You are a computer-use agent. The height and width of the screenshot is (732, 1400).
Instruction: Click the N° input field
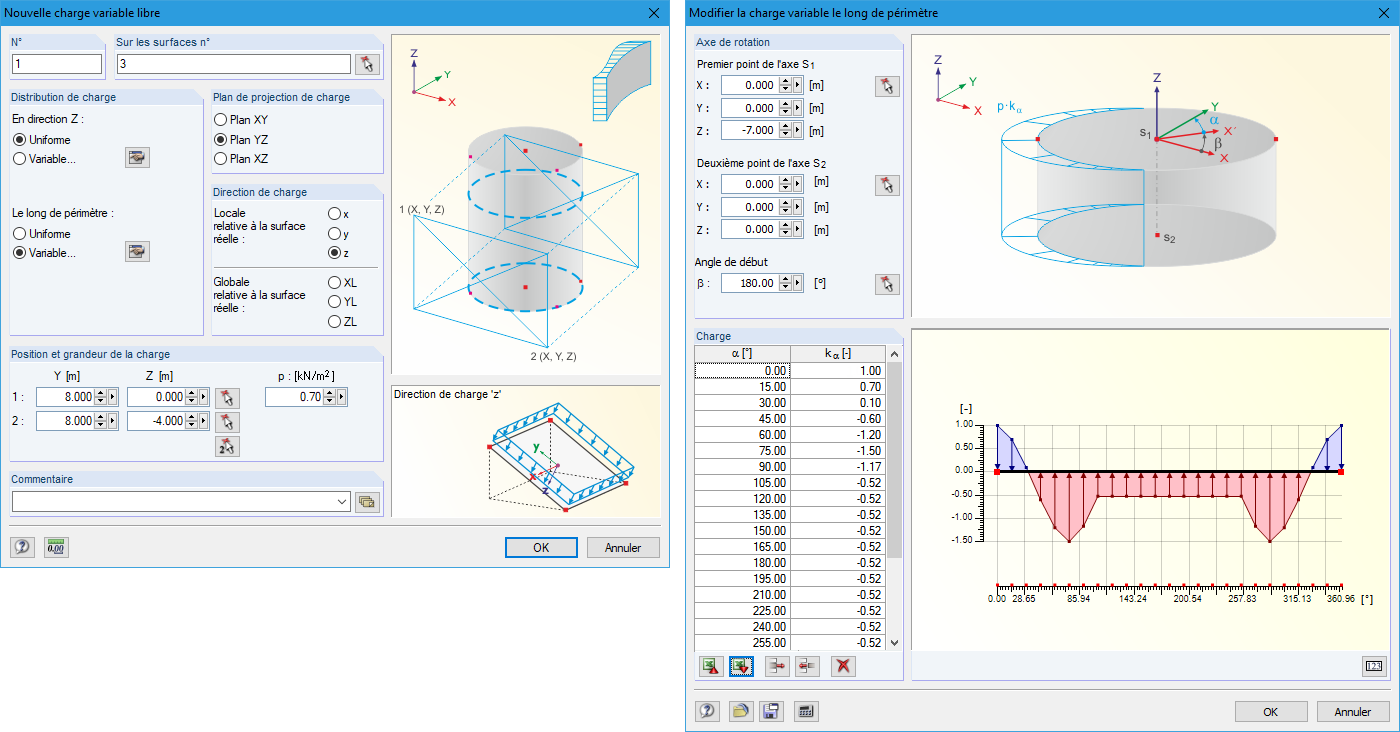[x=57, y=64]
